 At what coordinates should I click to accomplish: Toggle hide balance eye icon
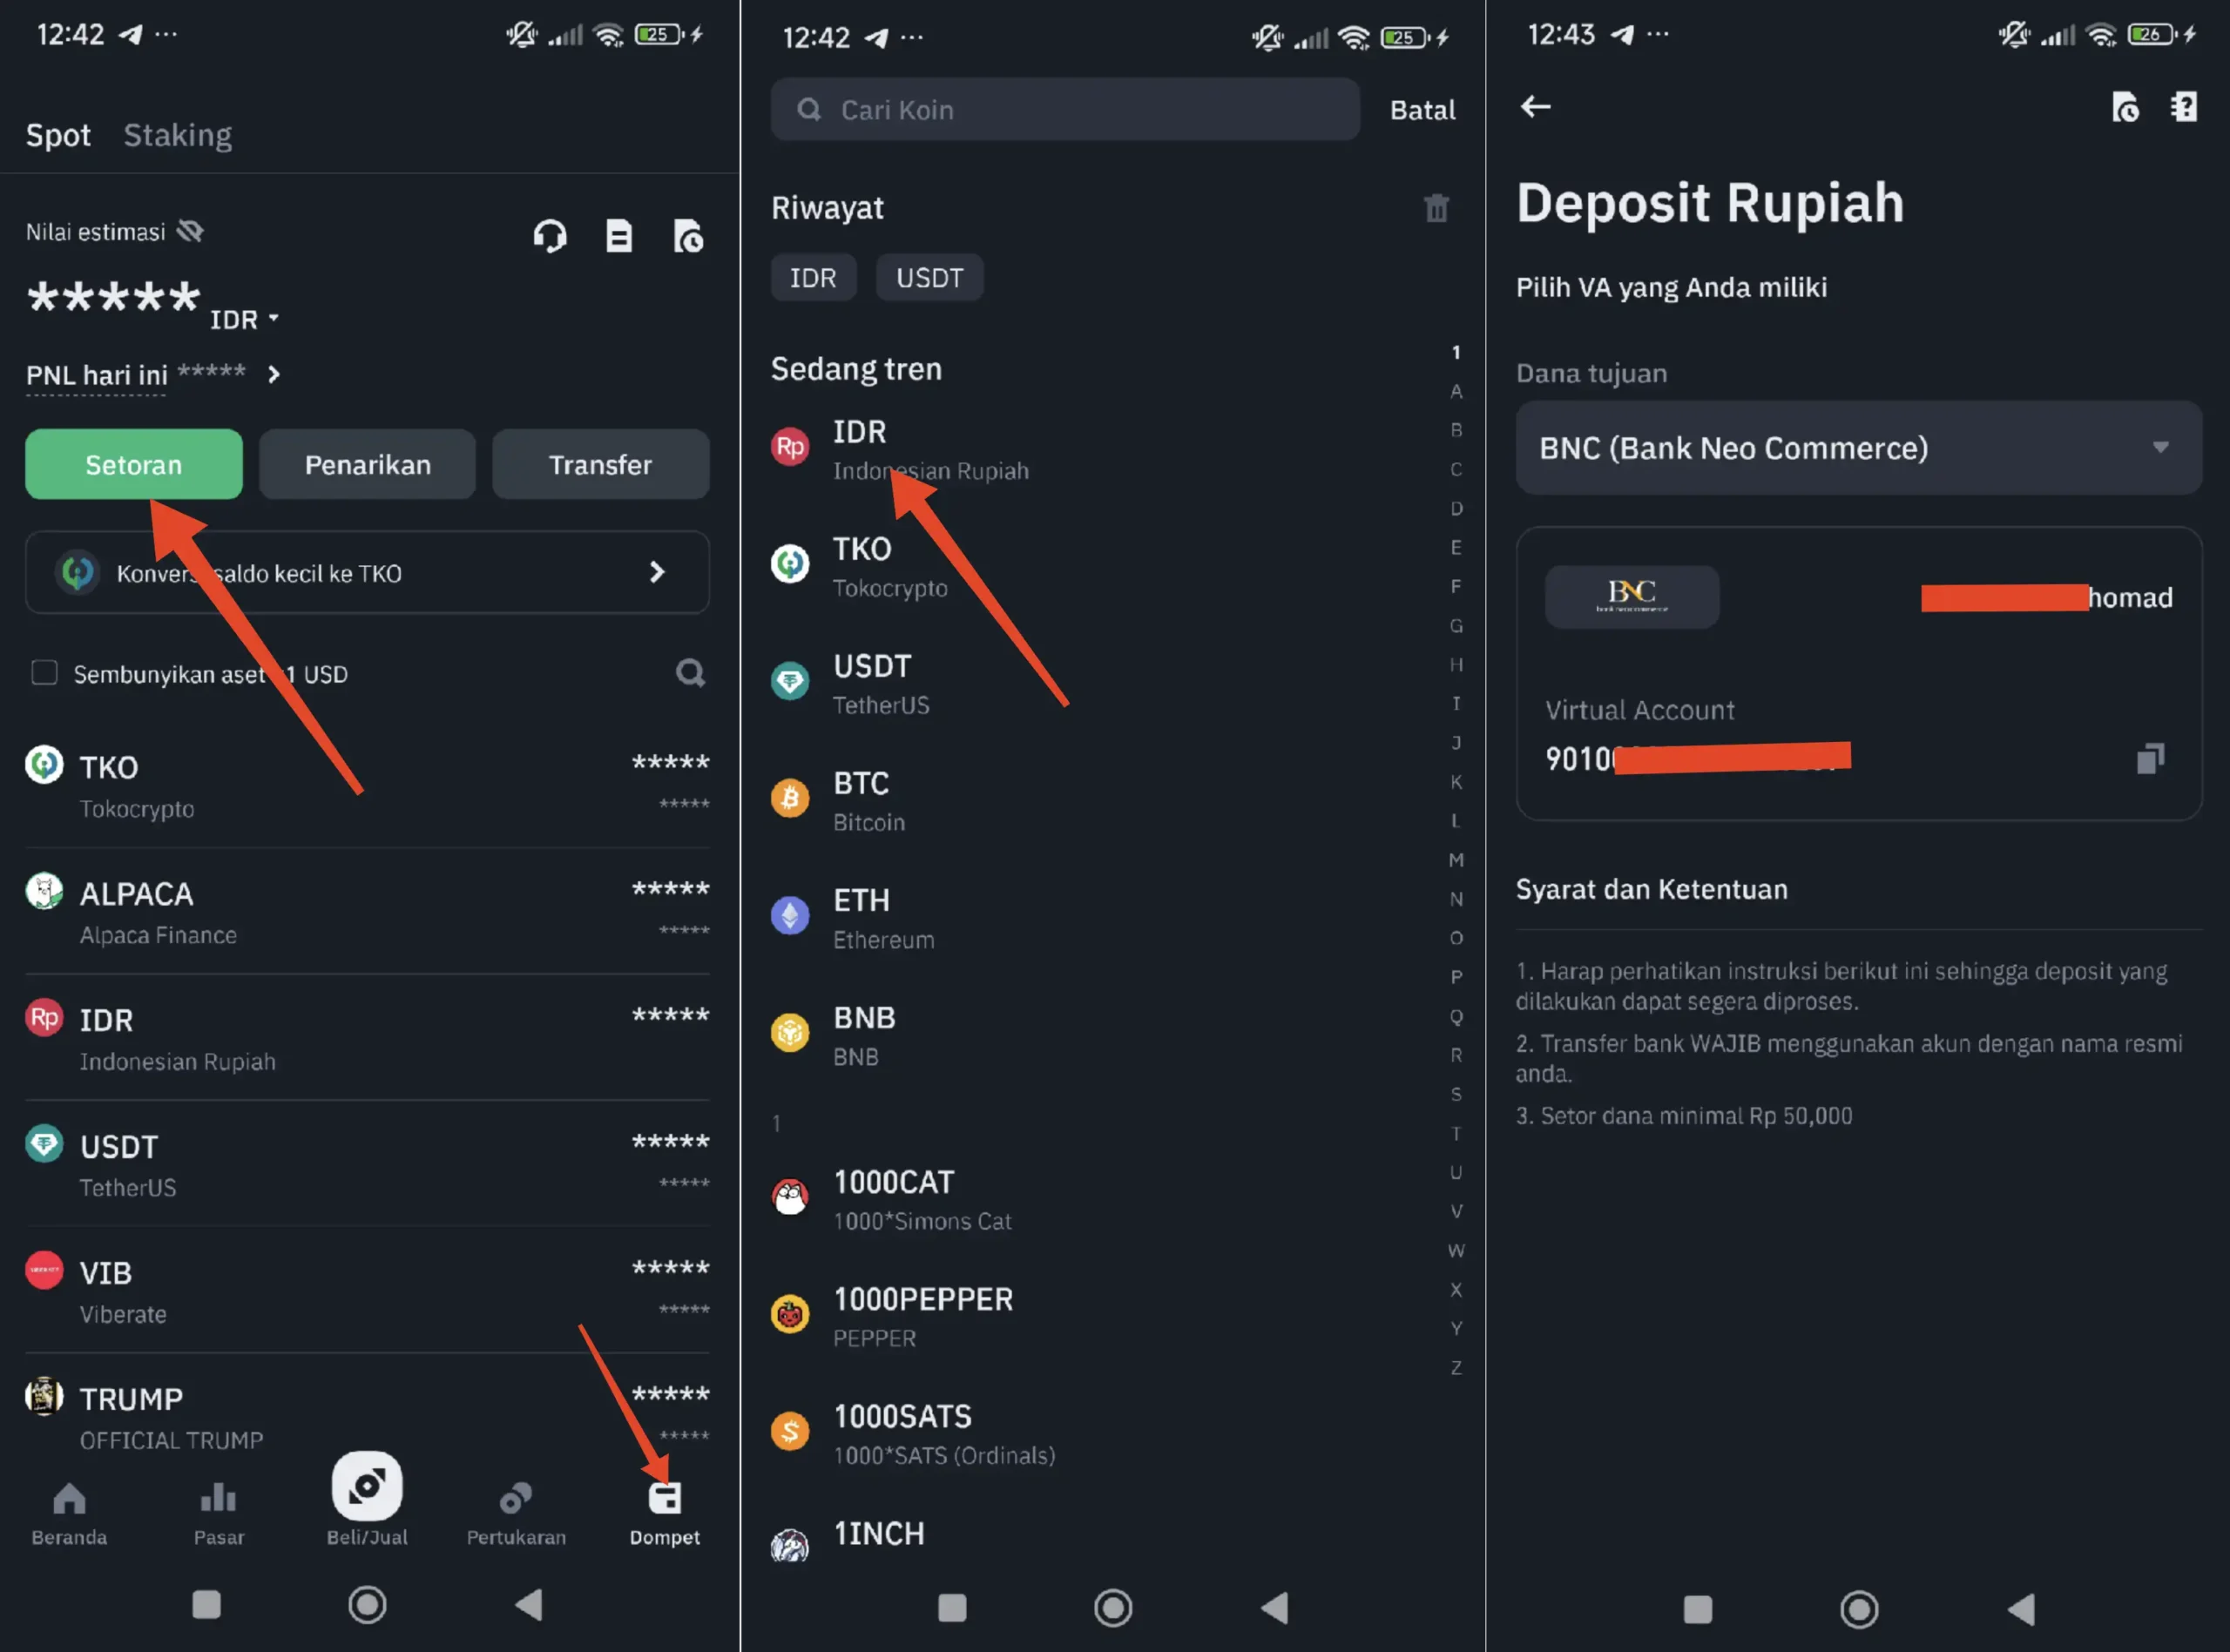190,232
